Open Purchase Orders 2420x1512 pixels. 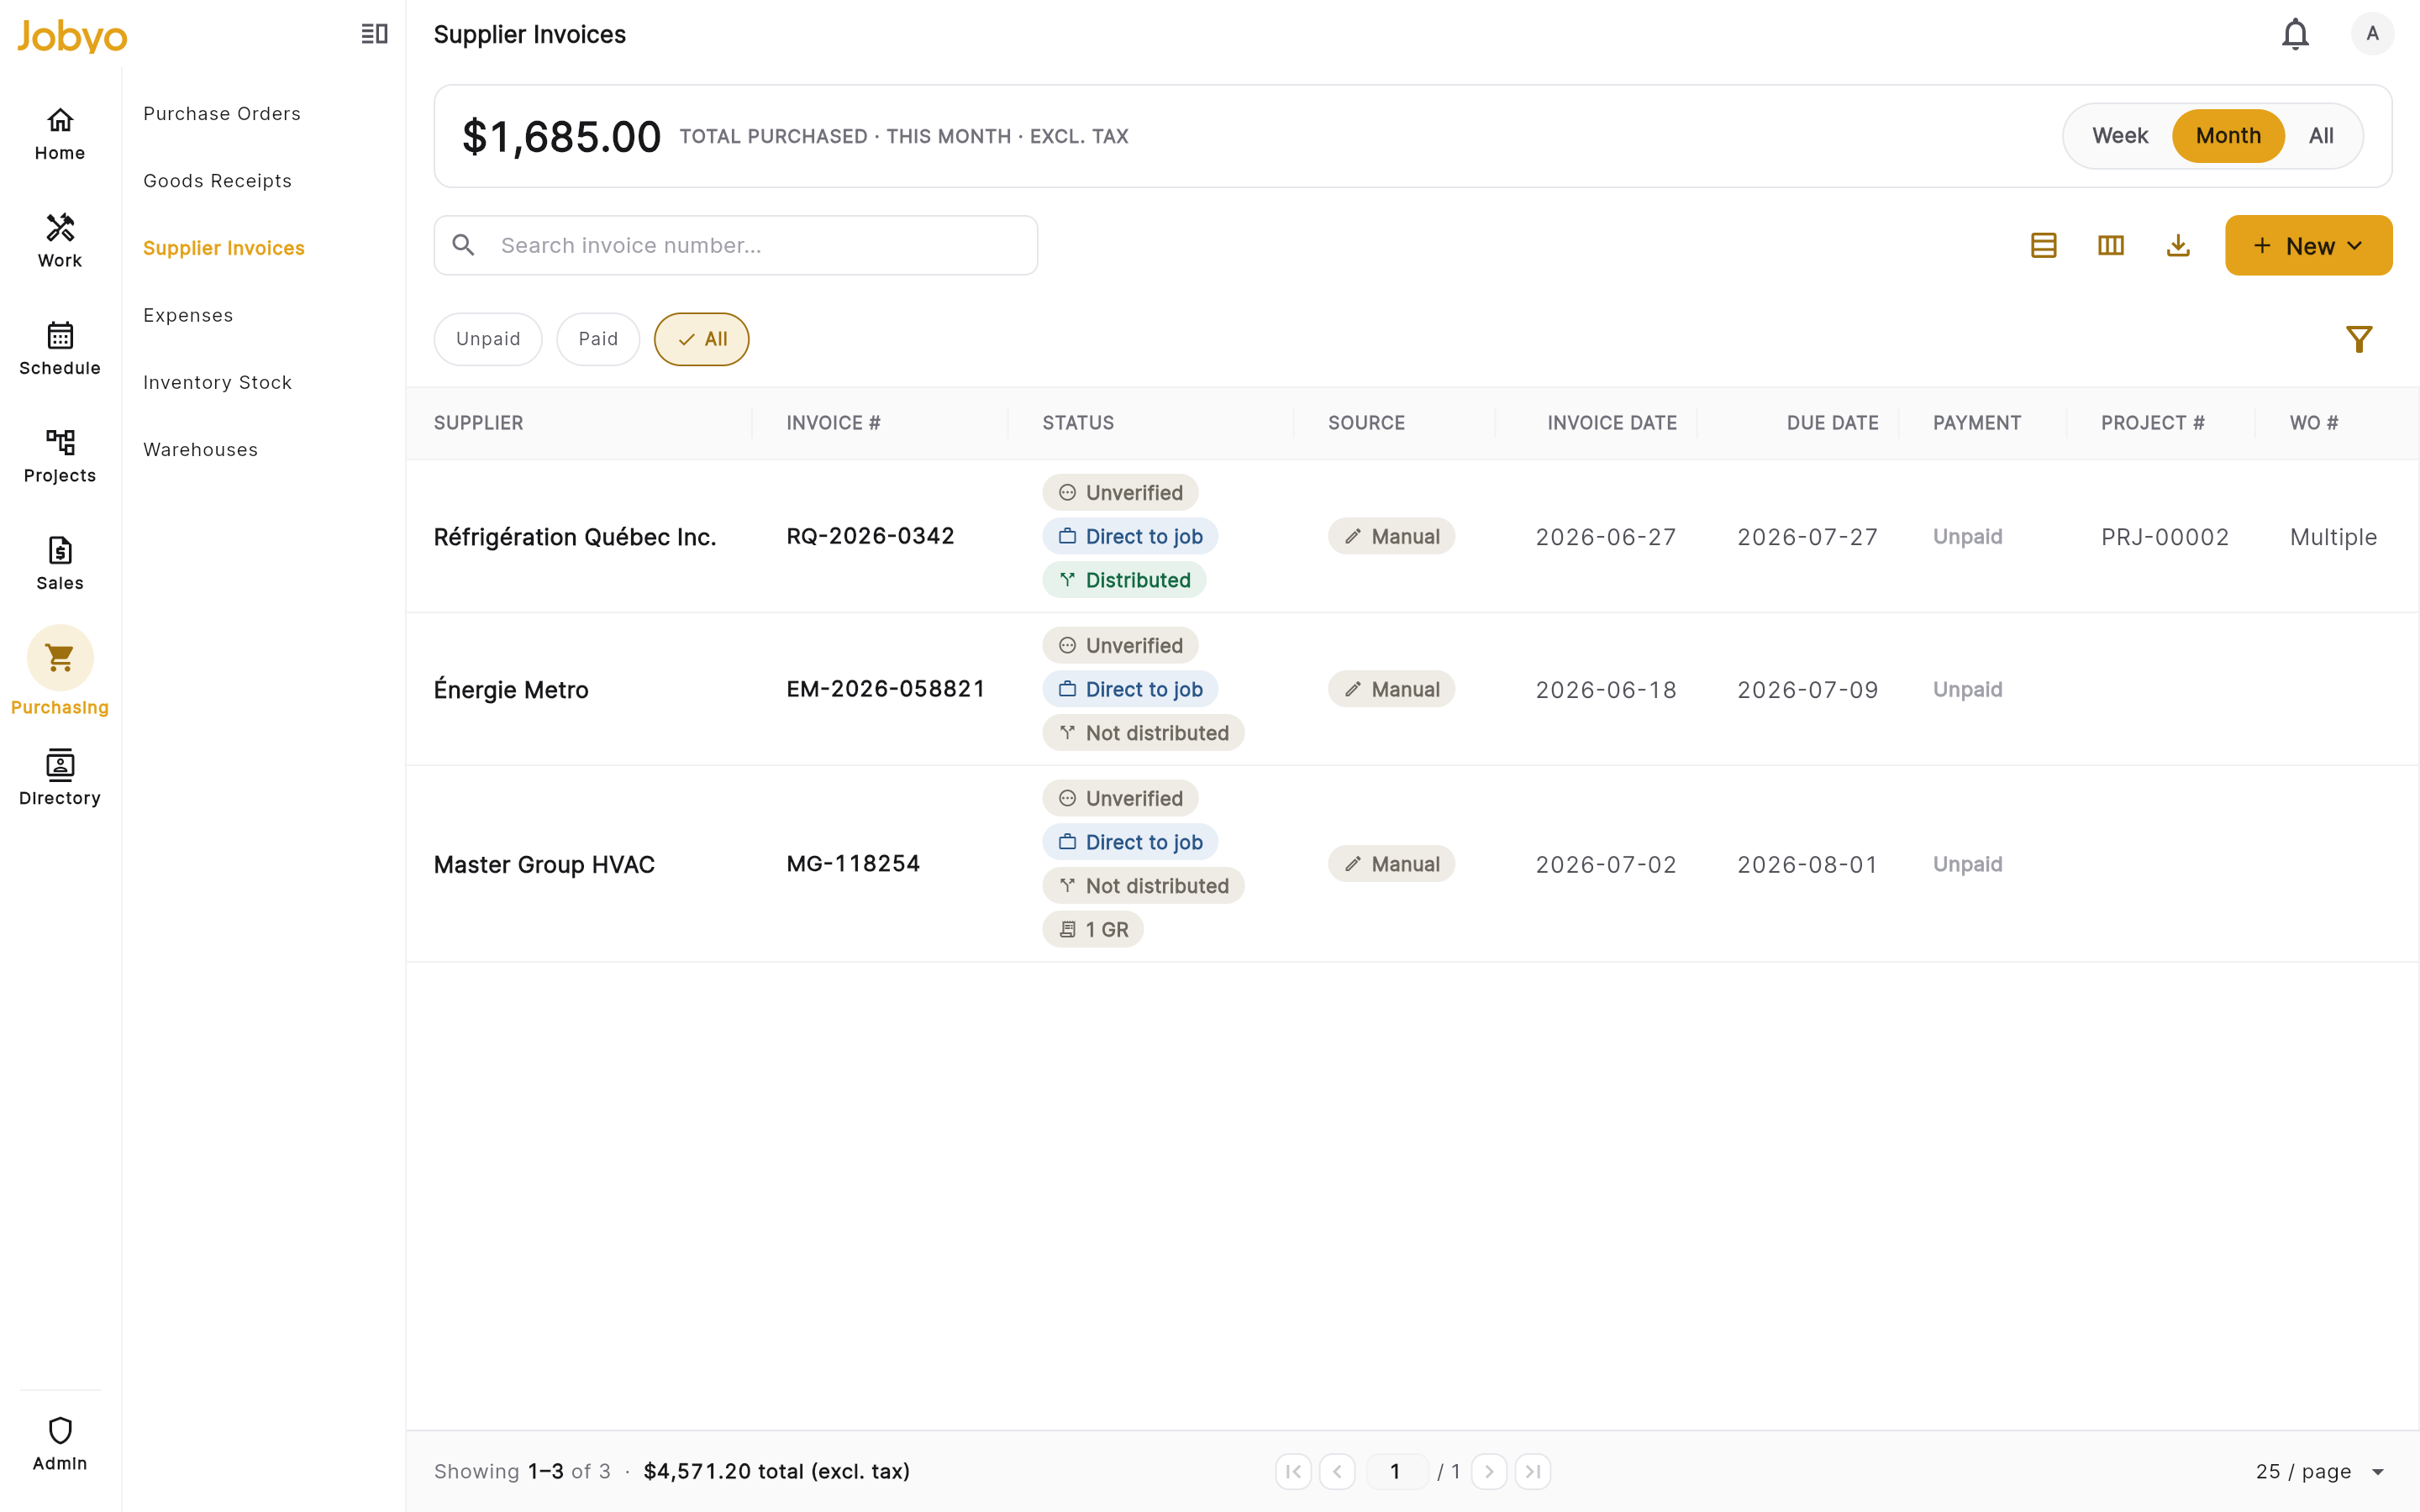[222, 113]
